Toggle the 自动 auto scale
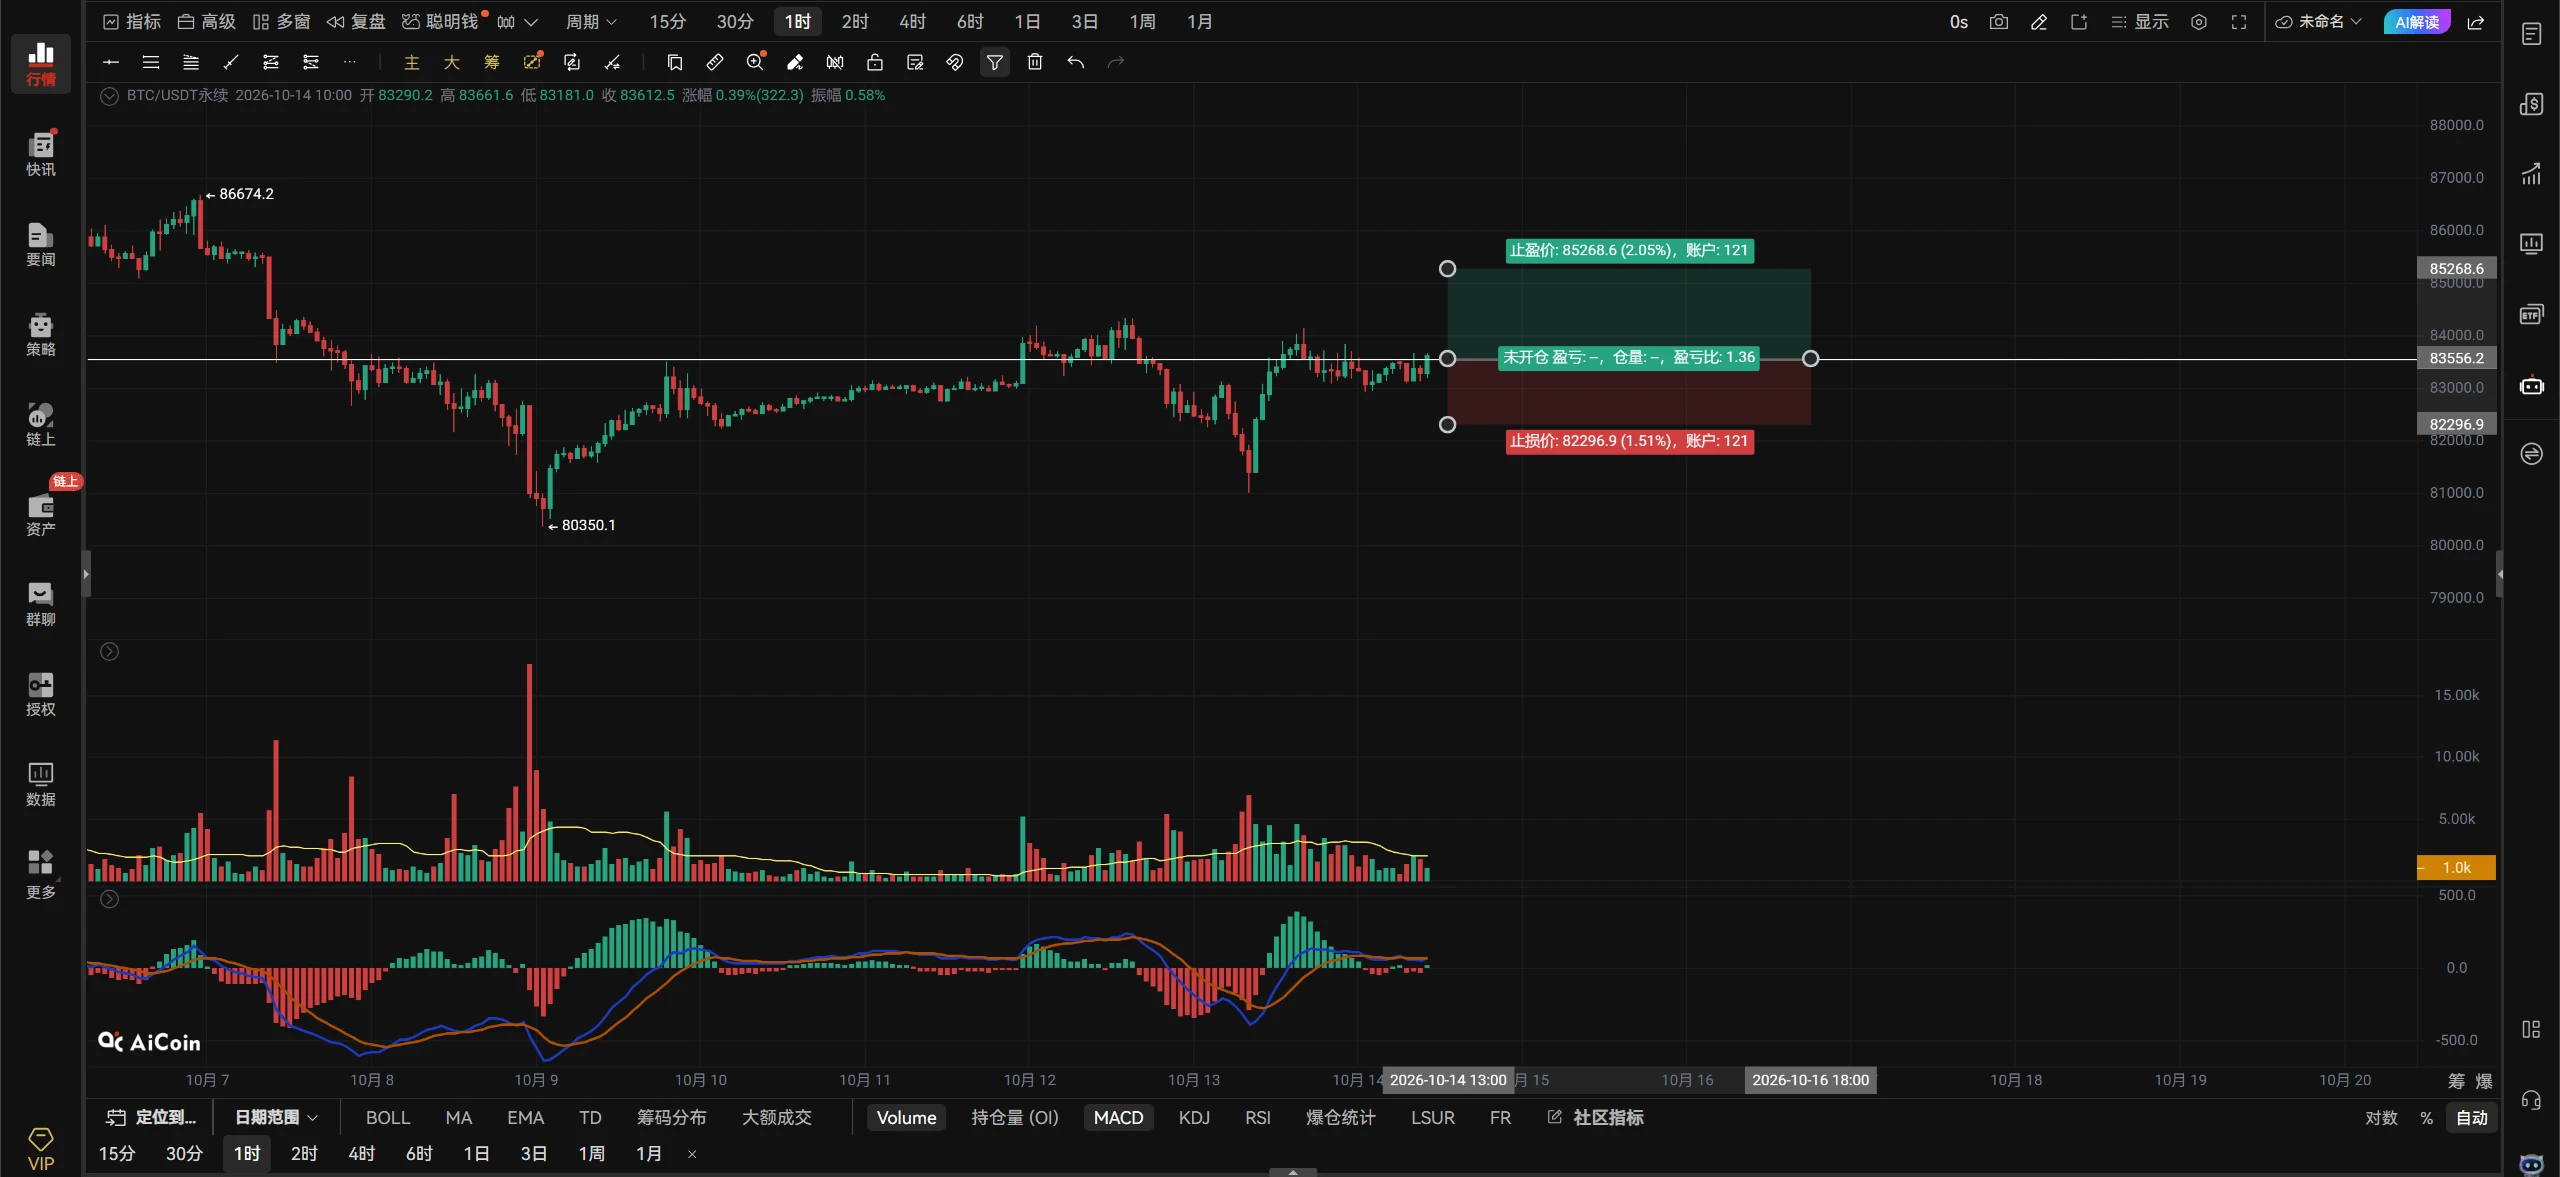The width and height of the screenshot is (2560, 1177). click(2472, 1117)
